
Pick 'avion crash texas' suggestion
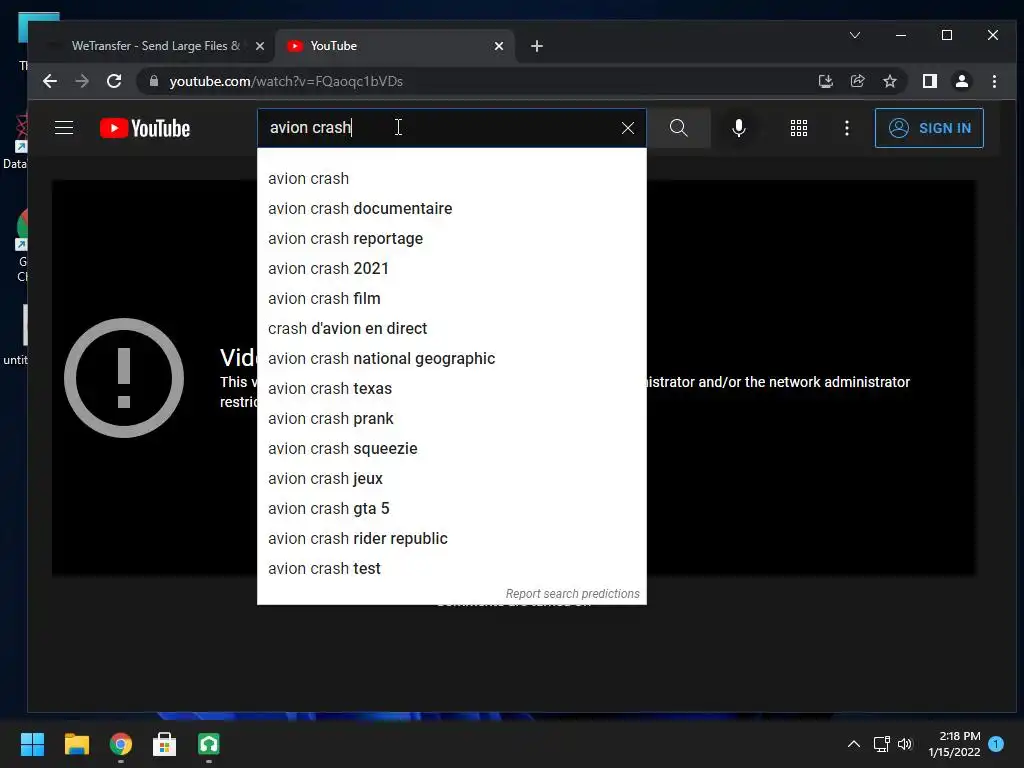coord(452,389)
